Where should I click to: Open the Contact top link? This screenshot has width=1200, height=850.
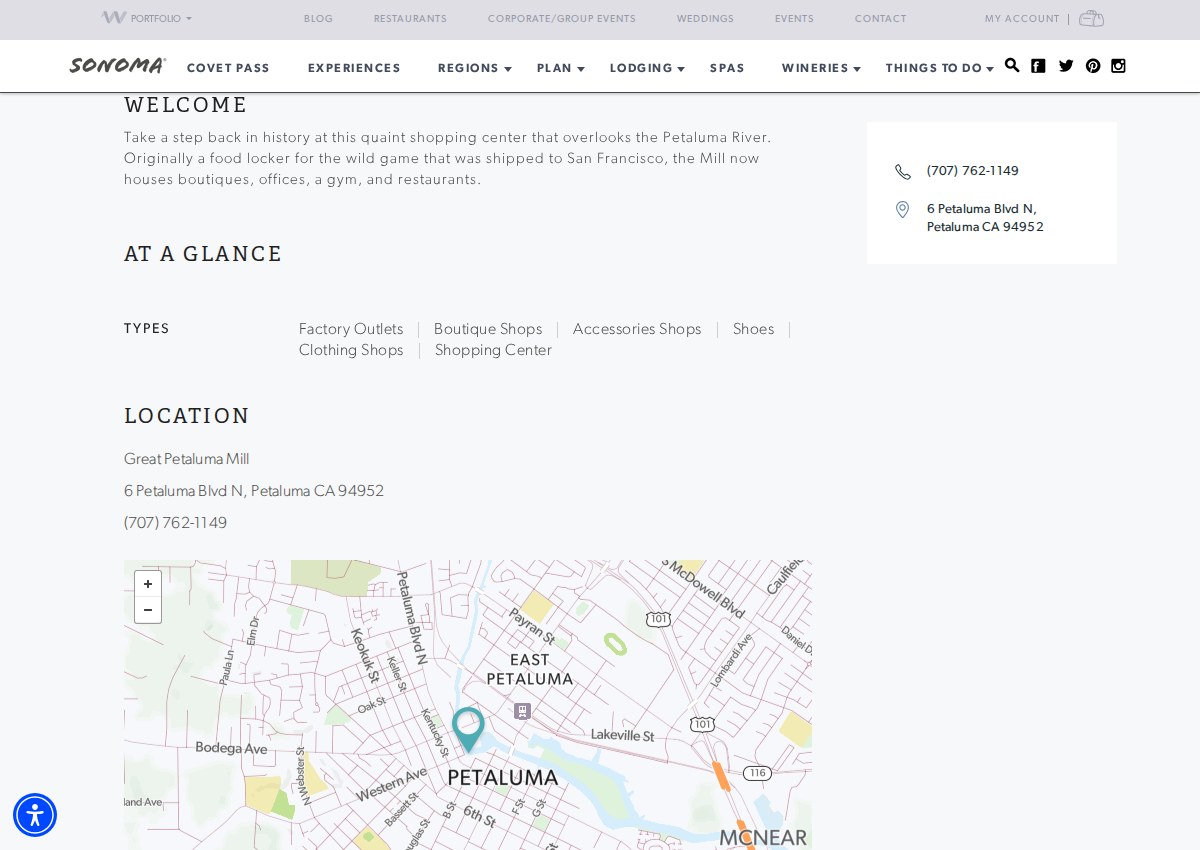coord(880,19)
